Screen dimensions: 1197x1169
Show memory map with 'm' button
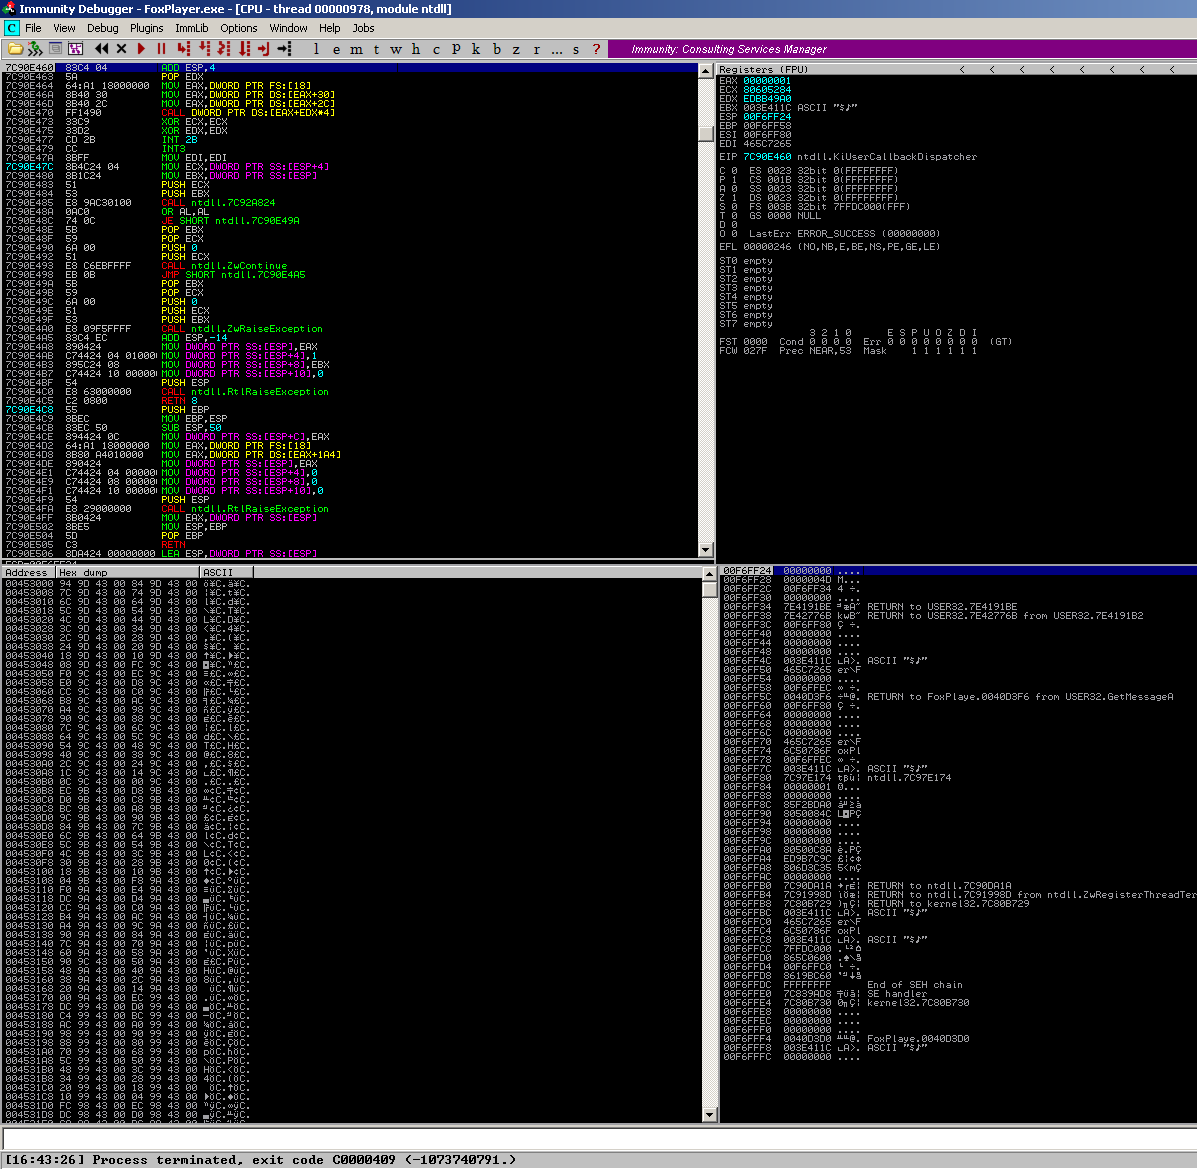[x=357, y=49]
